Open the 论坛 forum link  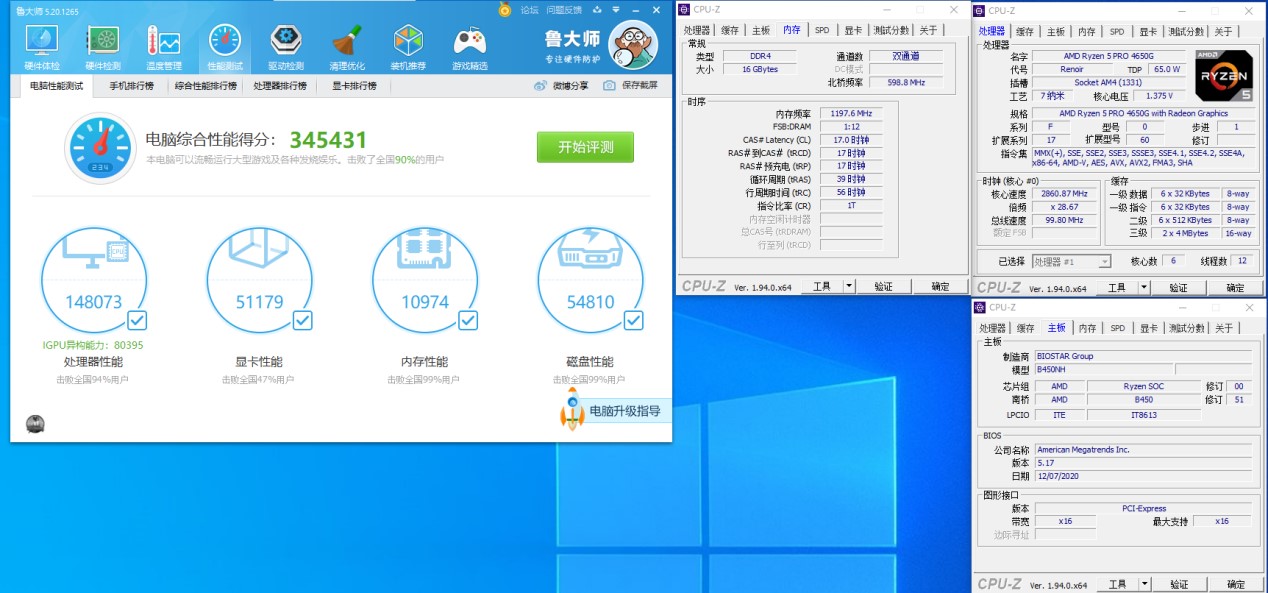[x=530, y=10]
